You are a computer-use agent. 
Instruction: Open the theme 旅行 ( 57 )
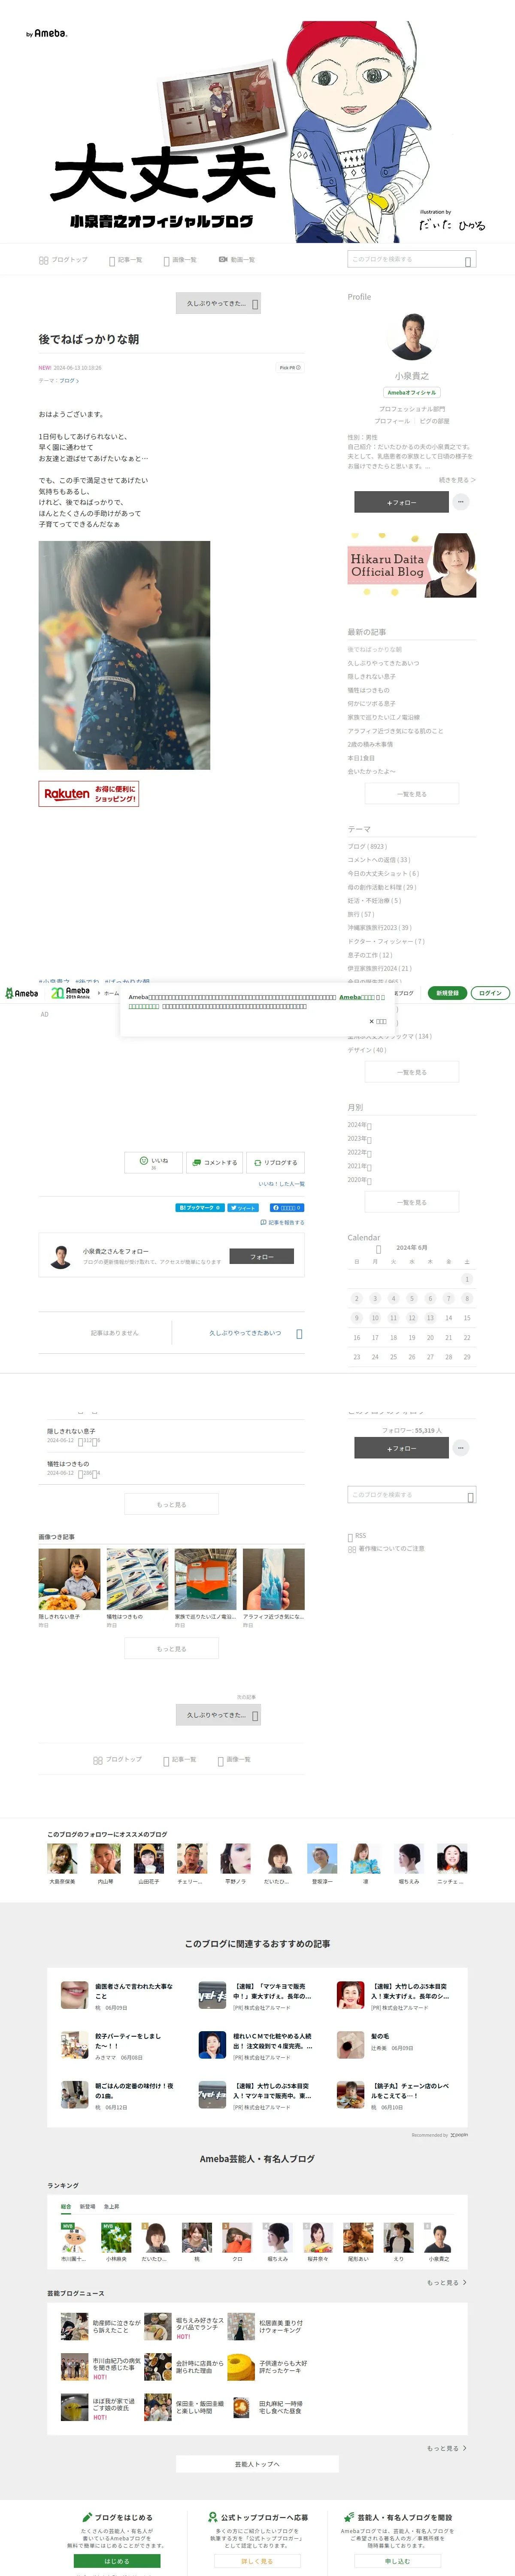361,914
